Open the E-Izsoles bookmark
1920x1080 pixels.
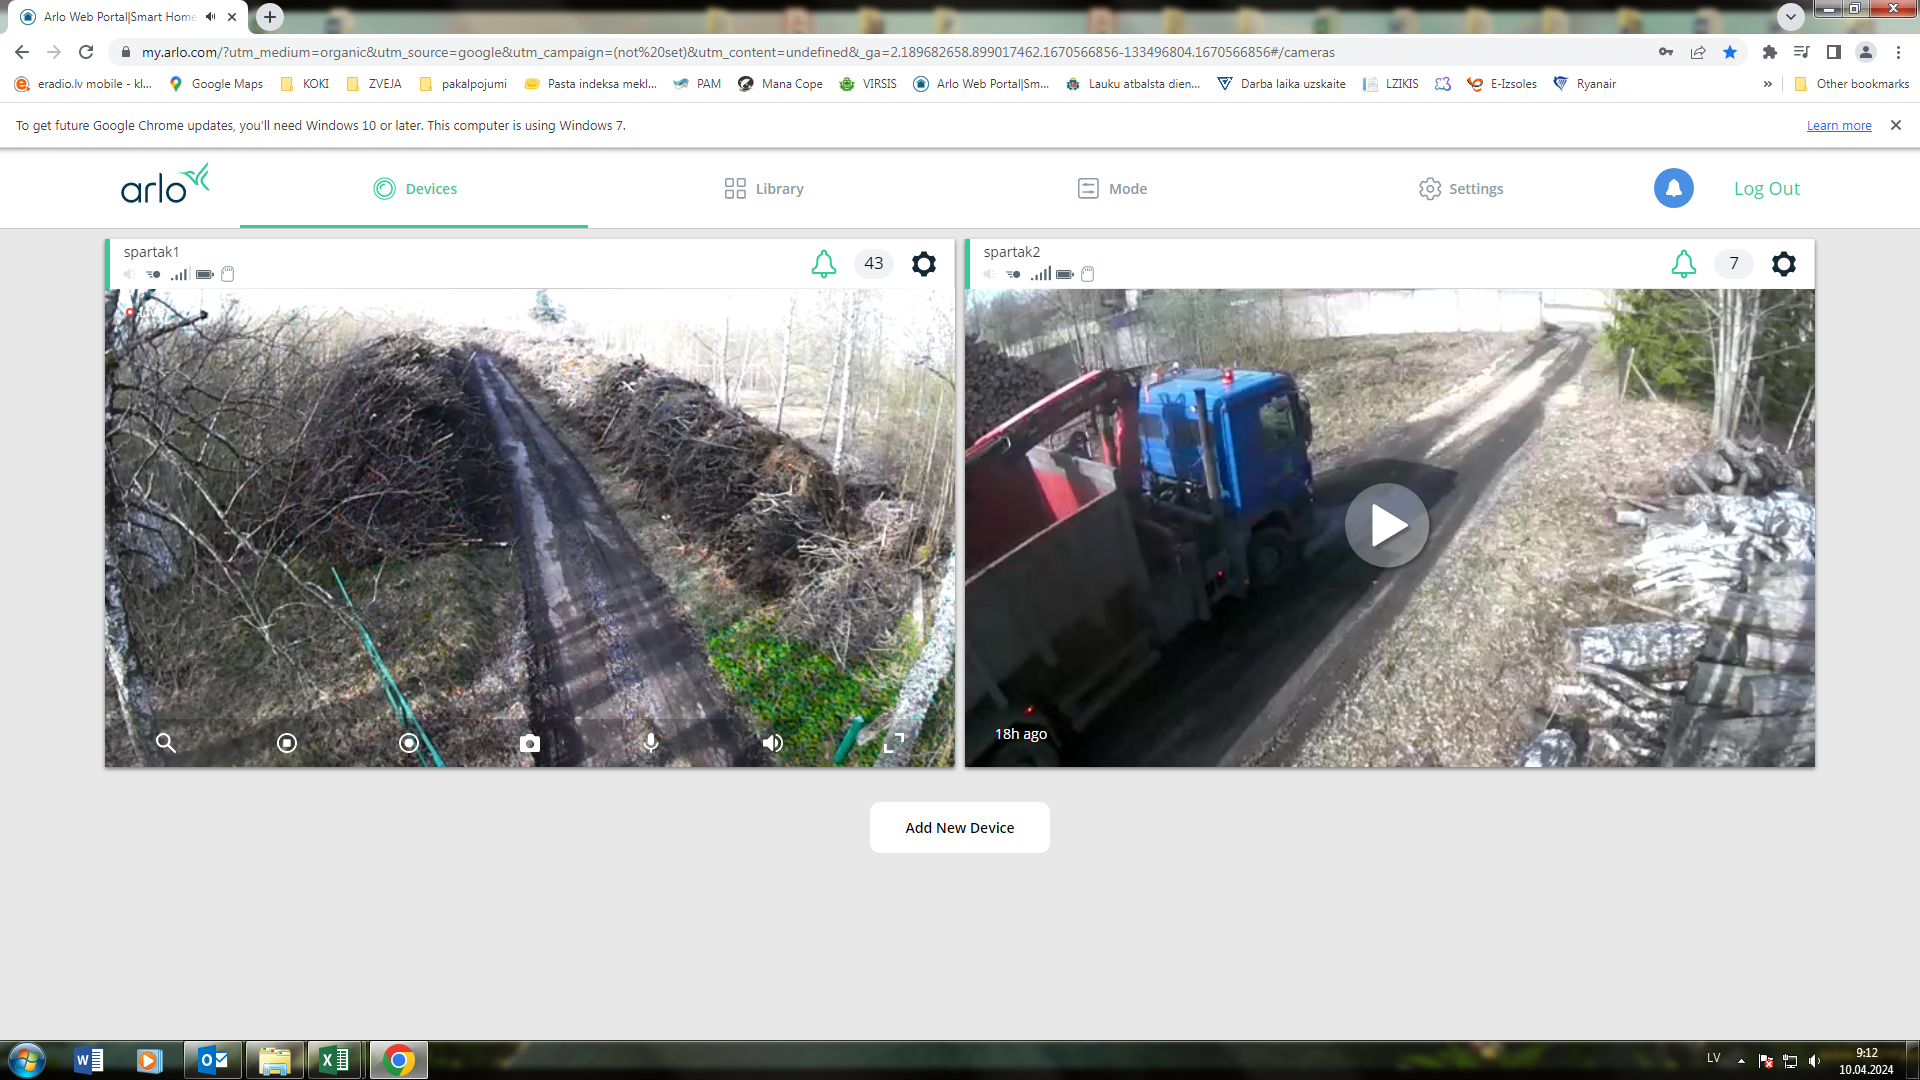coord(1502,84)
